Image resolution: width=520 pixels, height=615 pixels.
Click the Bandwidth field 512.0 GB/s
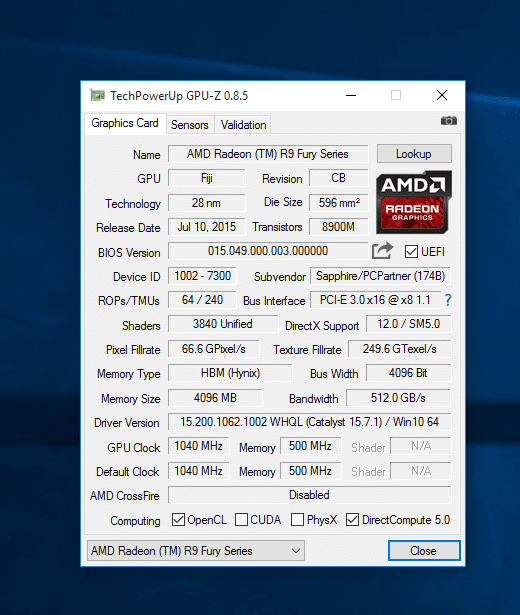pos(398,398)
